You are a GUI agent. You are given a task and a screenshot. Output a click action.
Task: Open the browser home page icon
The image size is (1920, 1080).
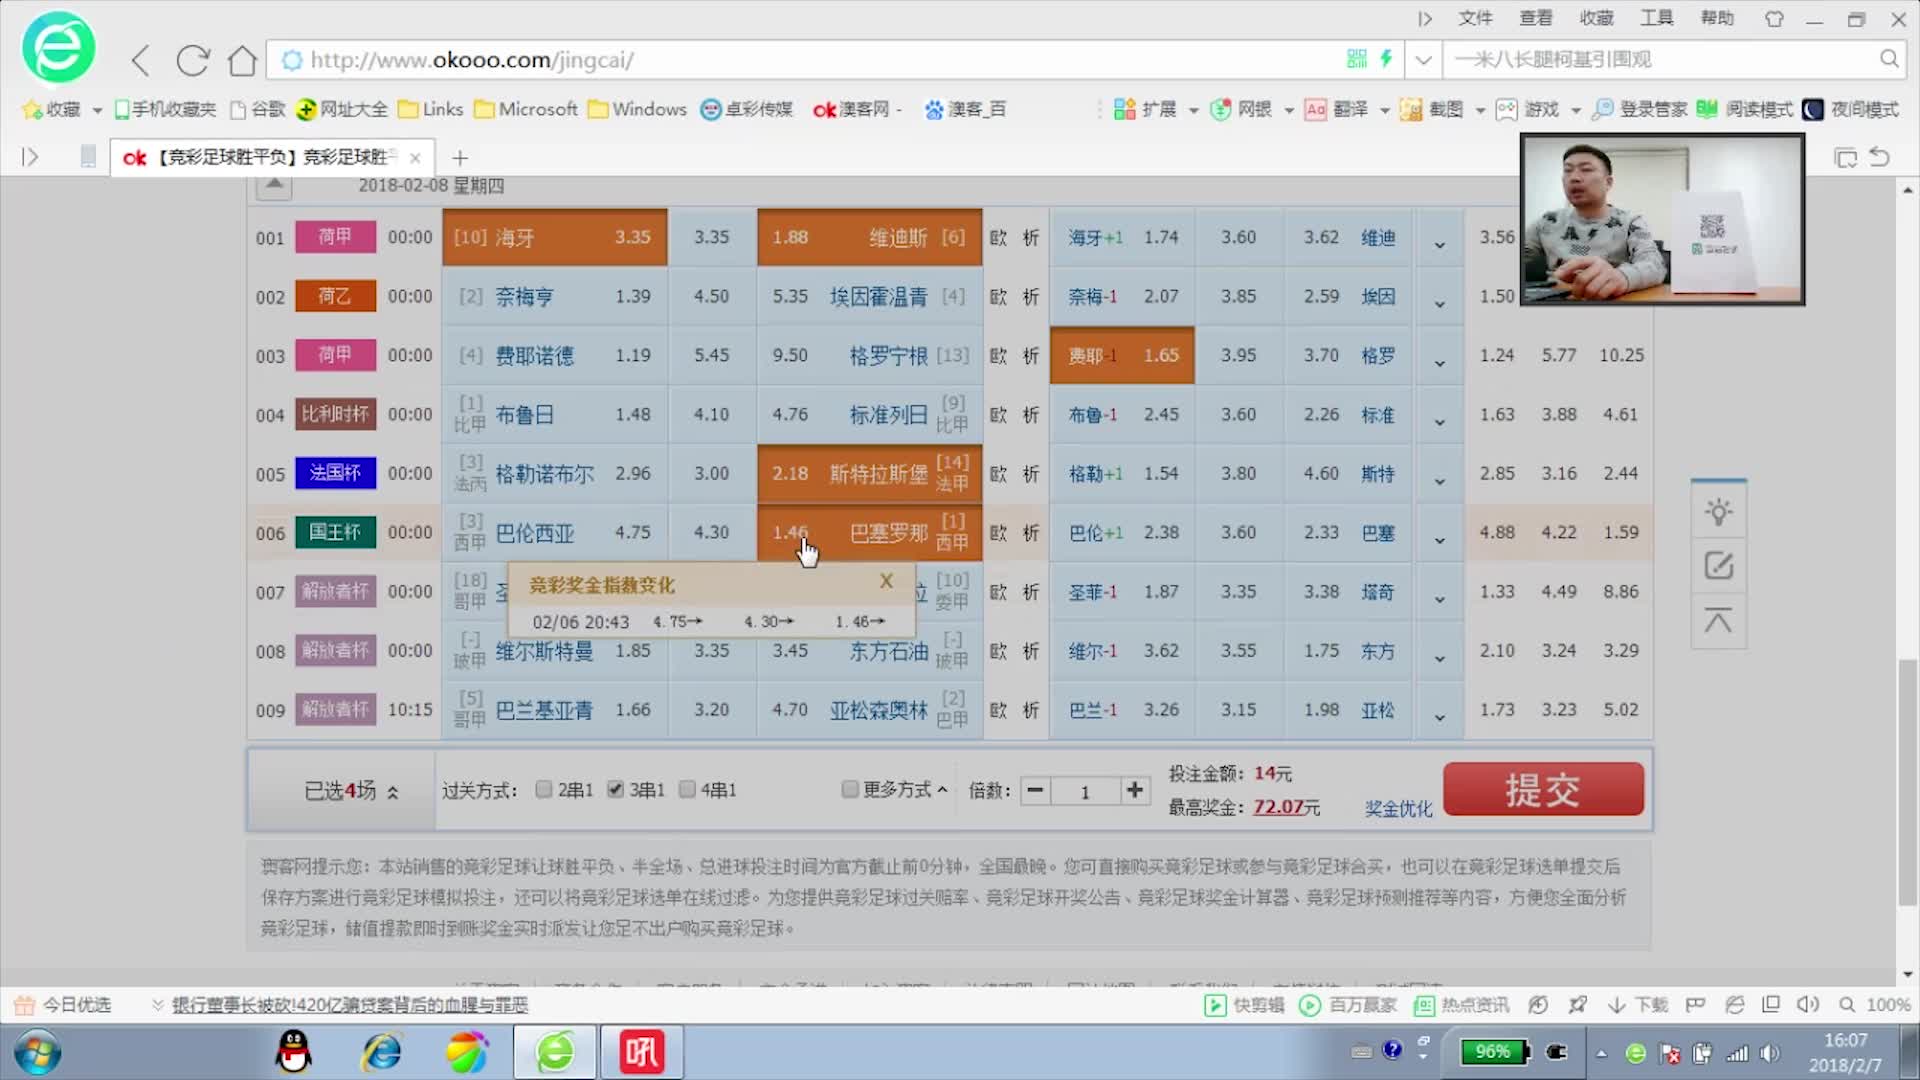[242, 60]
